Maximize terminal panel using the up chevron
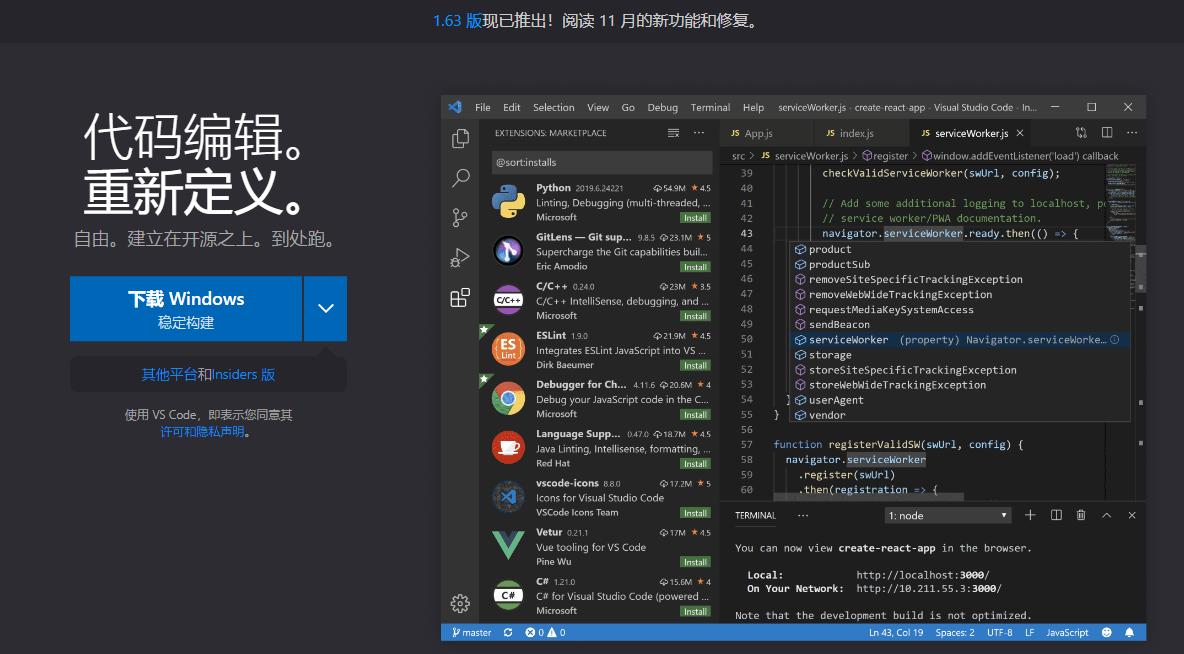Image resolution: width=1184 pixels, height=654 pixels. click(1106, 515)
